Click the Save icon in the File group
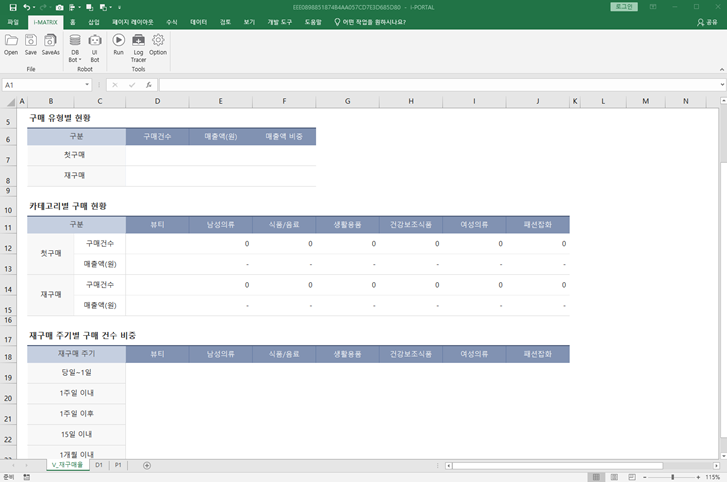The height and width of the screenshot is (482, 727). [31, 43]
